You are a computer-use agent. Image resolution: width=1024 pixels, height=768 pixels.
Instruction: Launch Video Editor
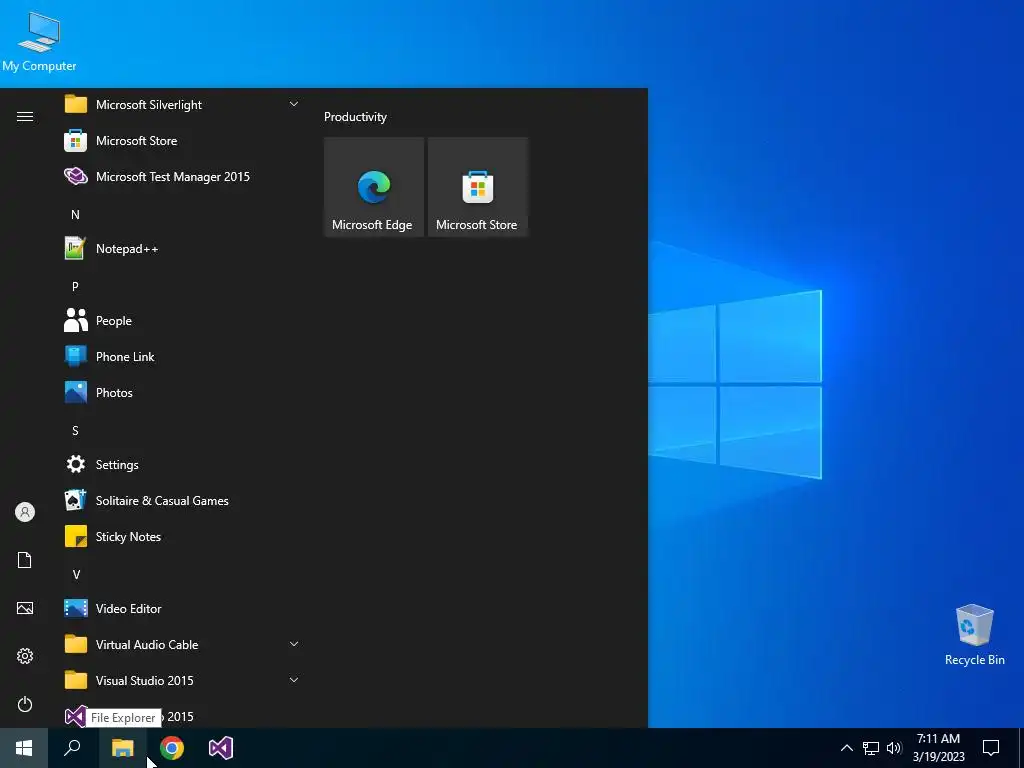point(182,608)
